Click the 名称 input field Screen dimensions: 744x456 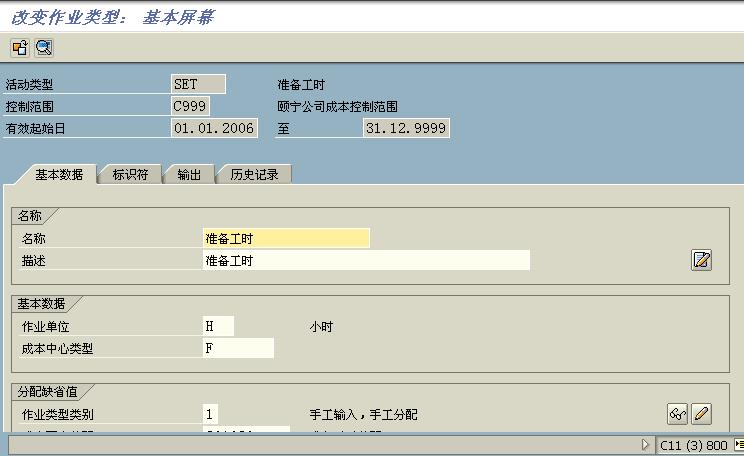(285, 238)
